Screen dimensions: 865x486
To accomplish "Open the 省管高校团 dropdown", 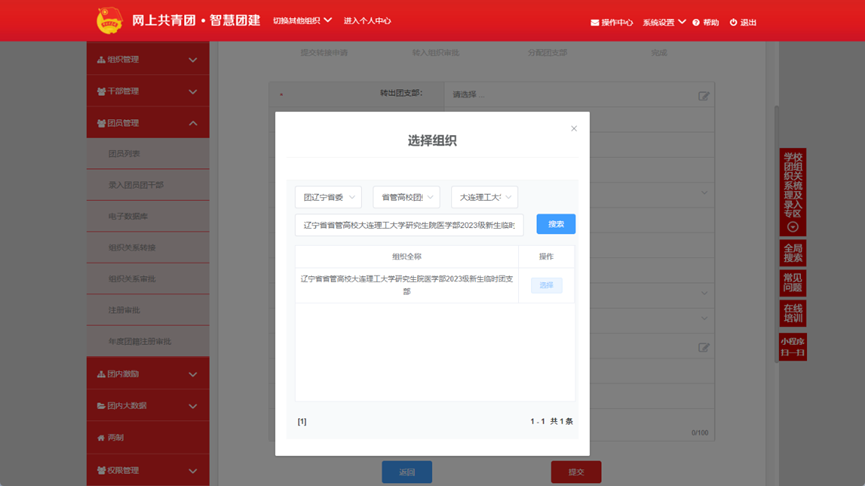I will (406, 197).
